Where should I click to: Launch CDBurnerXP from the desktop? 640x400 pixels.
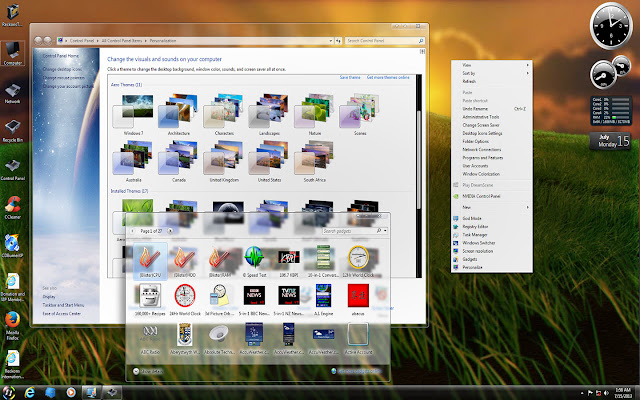tap(12, 246)
